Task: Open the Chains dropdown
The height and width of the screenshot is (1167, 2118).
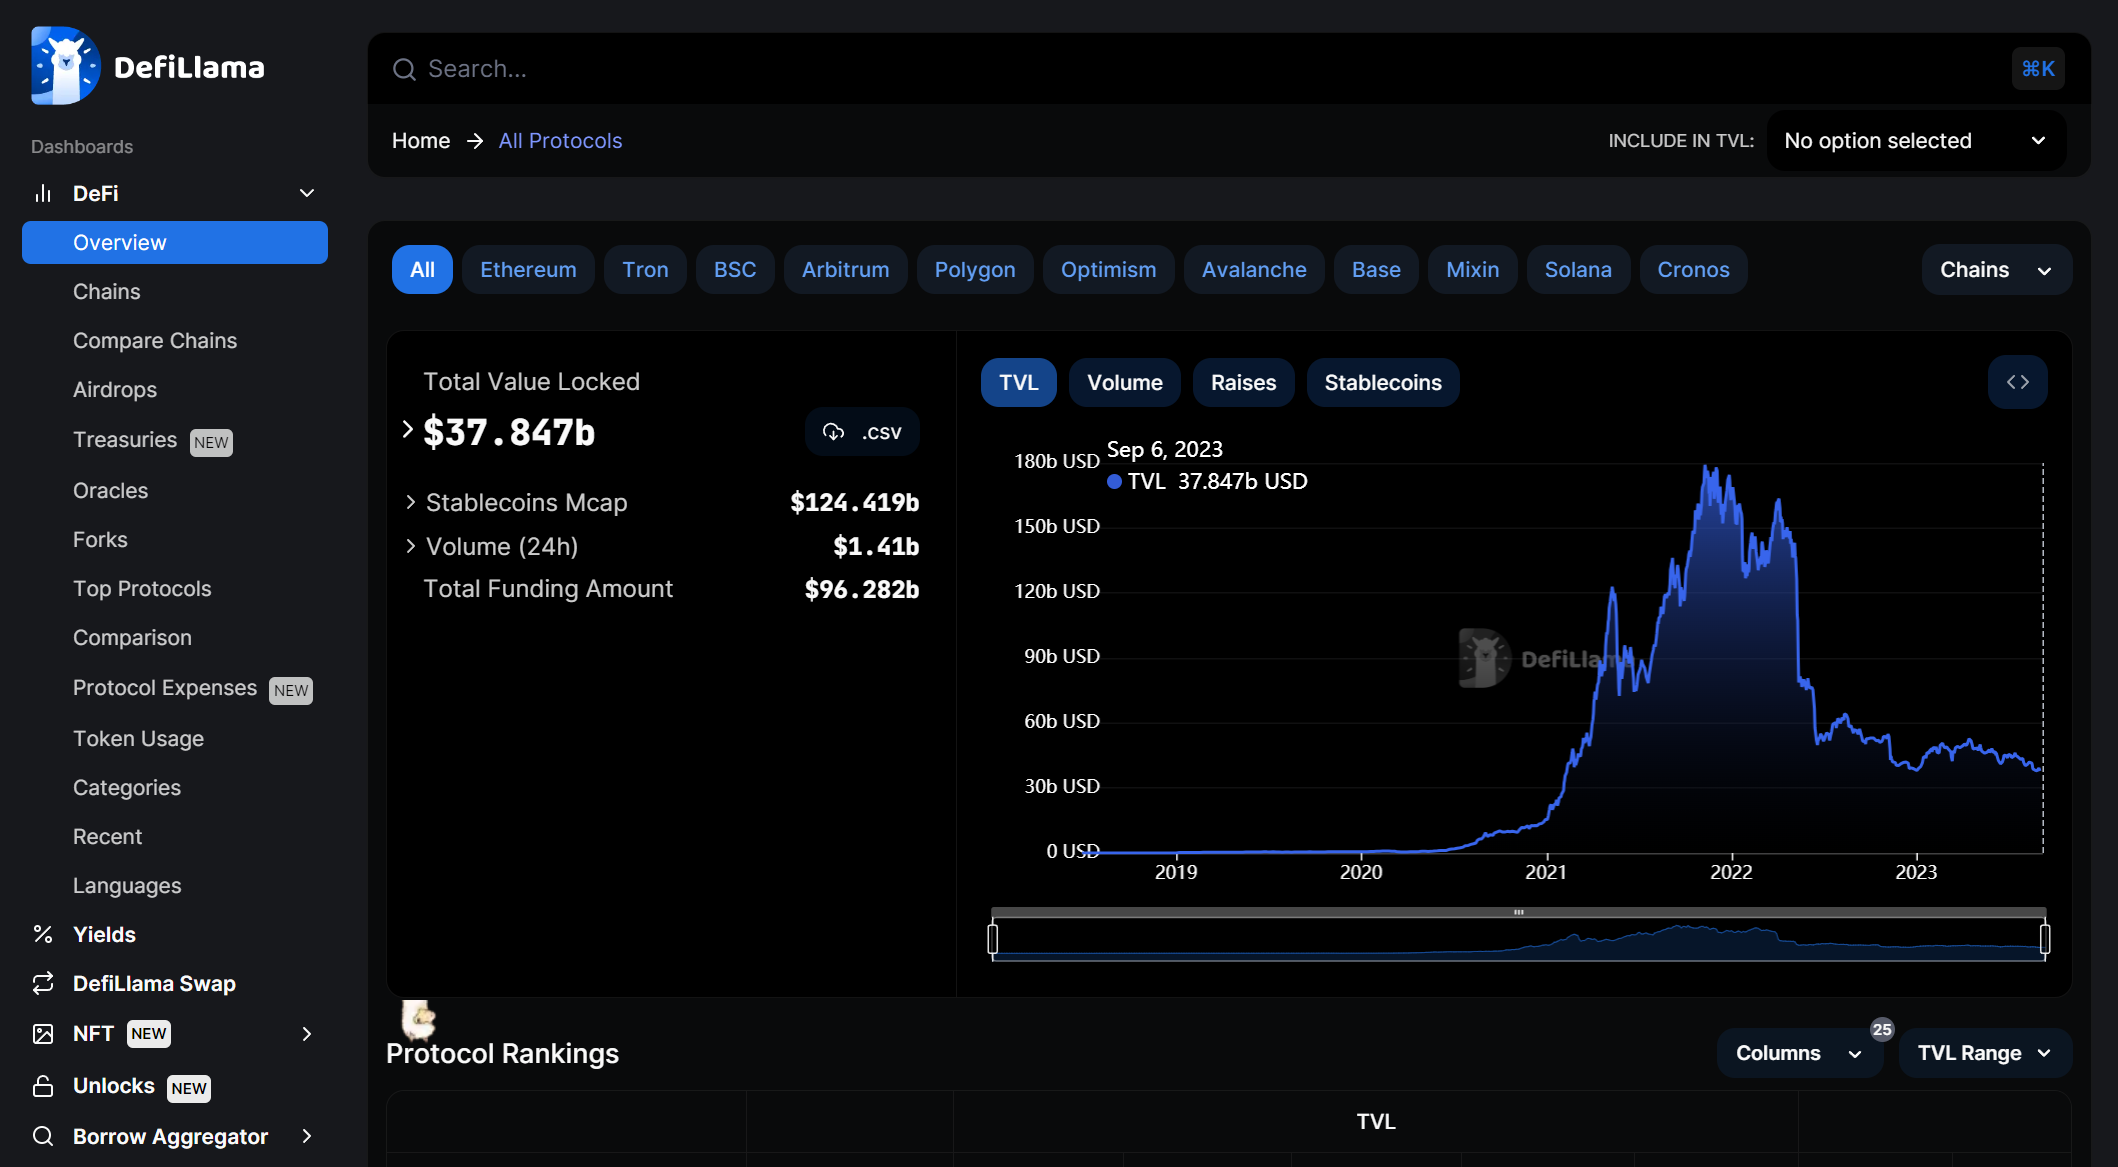Action: point(1995,270)
